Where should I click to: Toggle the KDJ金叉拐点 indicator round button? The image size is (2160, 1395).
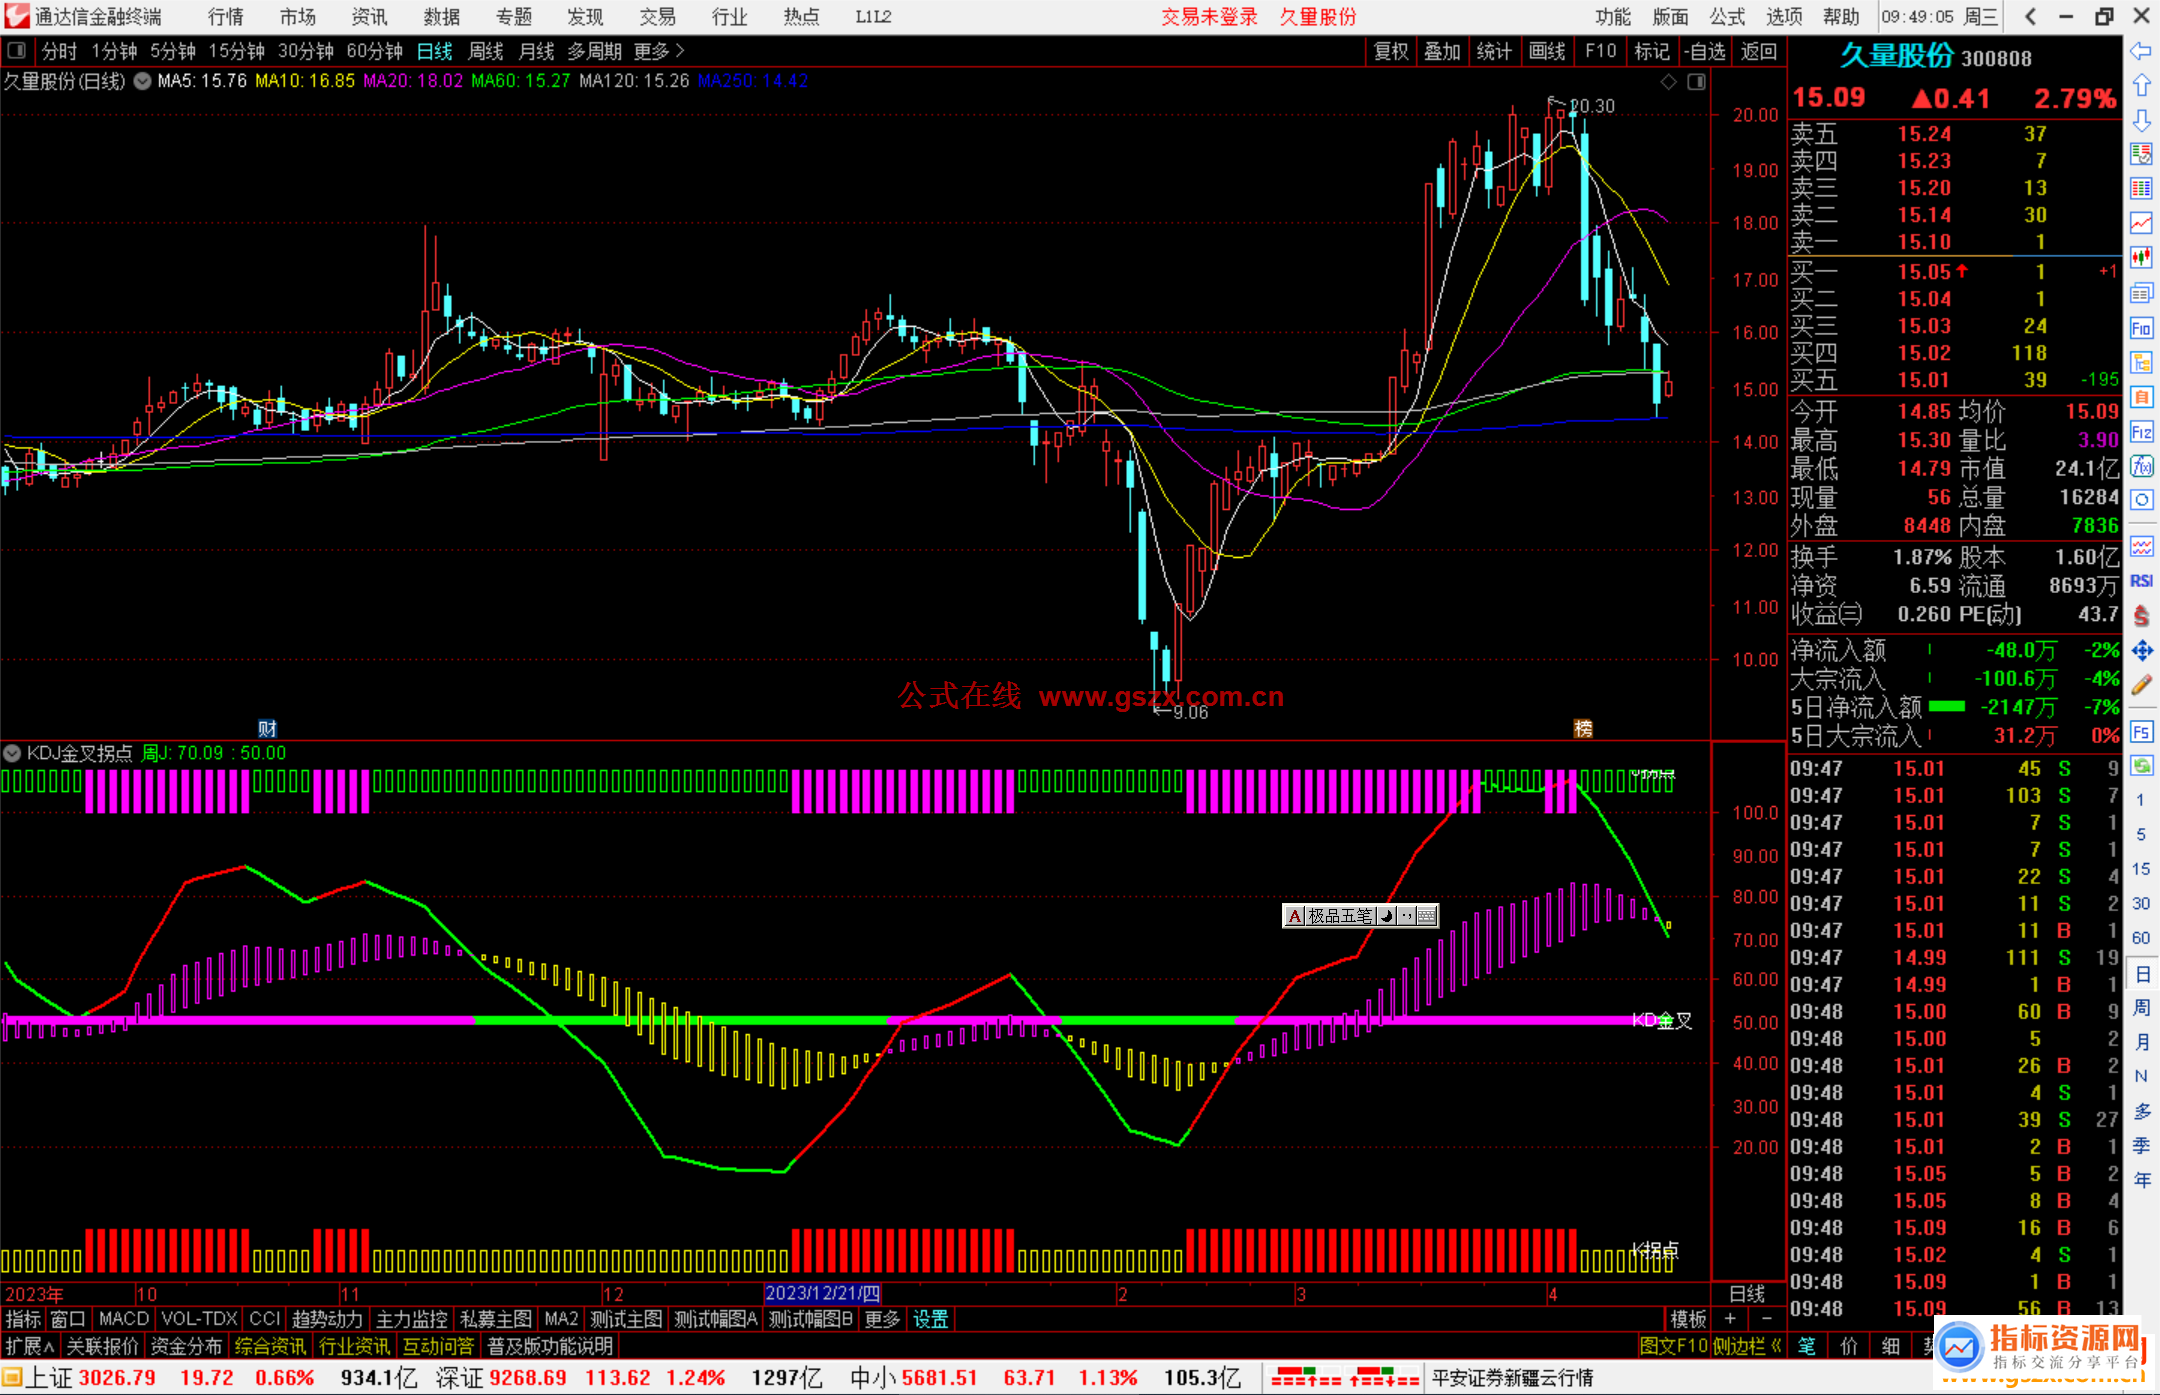[x=13, y=753]
